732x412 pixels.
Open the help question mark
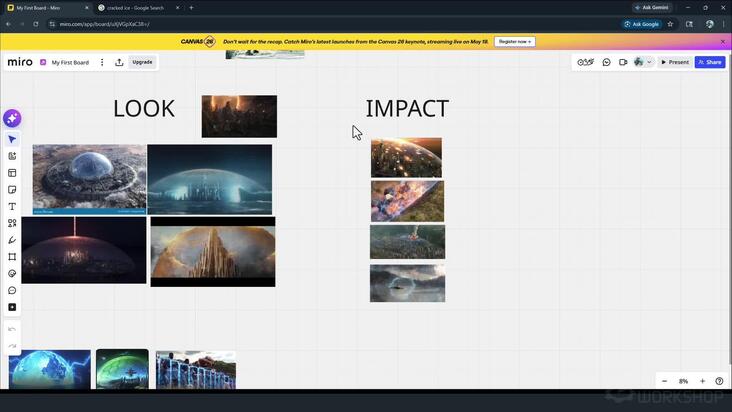coord(719,381)
